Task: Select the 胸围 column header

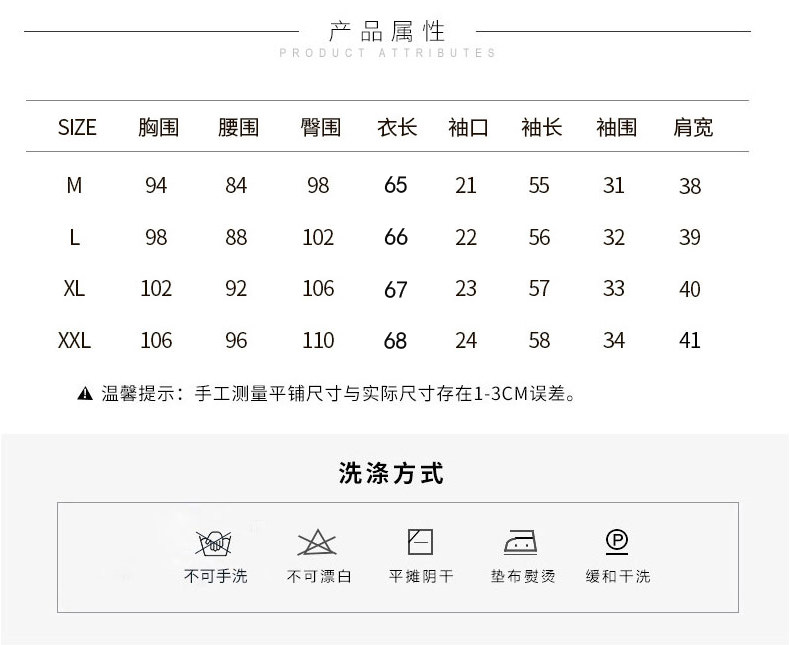Action: 158,127
